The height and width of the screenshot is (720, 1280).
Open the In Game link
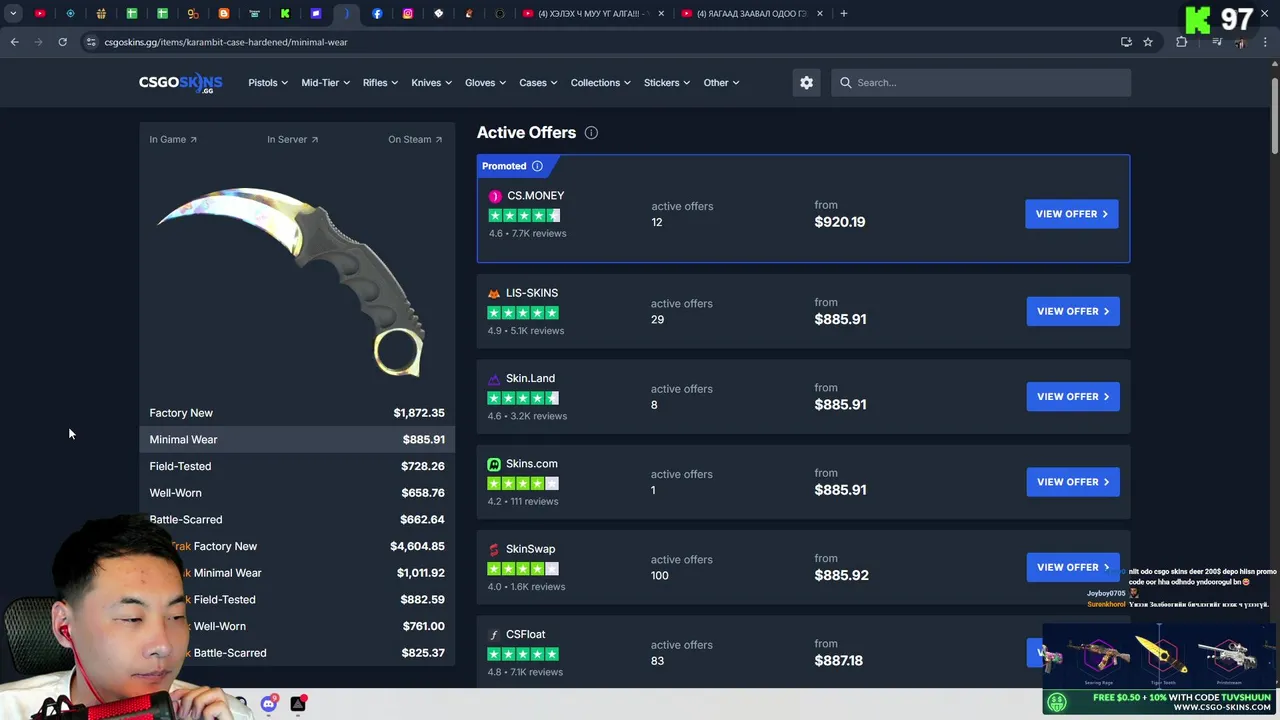click(x=173, y=140)
